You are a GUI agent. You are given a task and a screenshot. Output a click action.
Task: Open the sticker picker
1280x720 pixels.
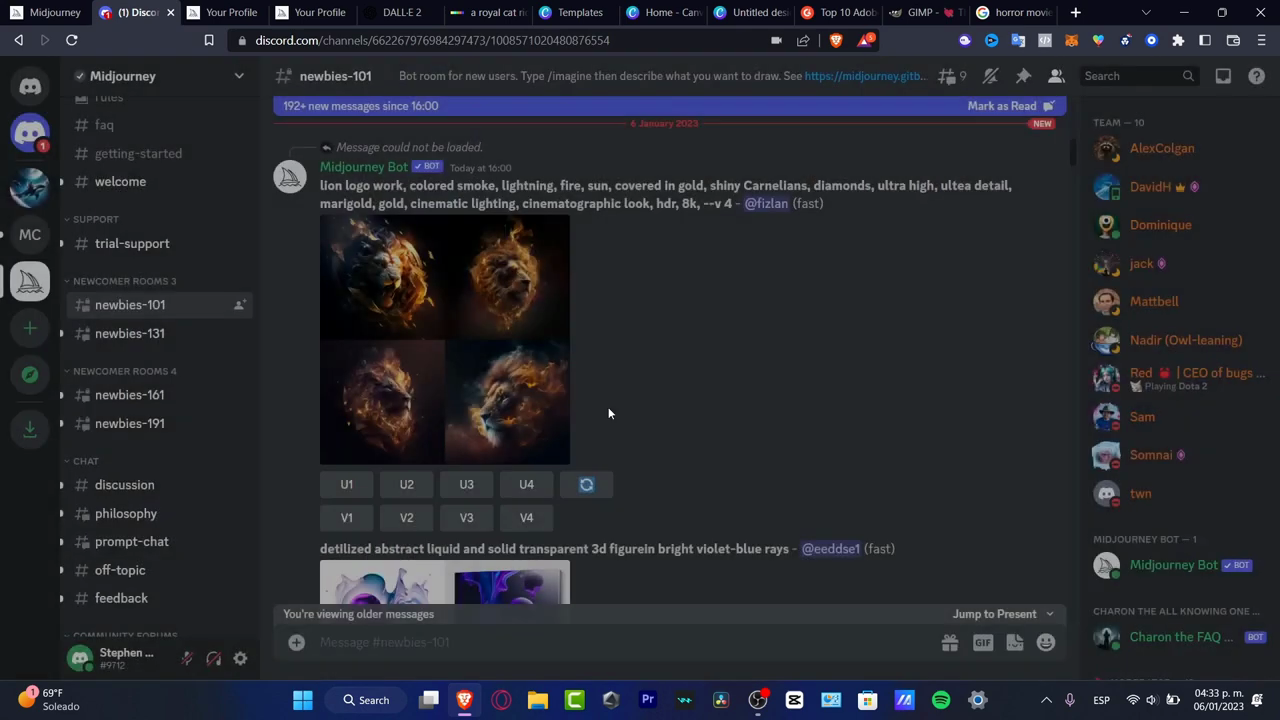tap(1014, 643)
